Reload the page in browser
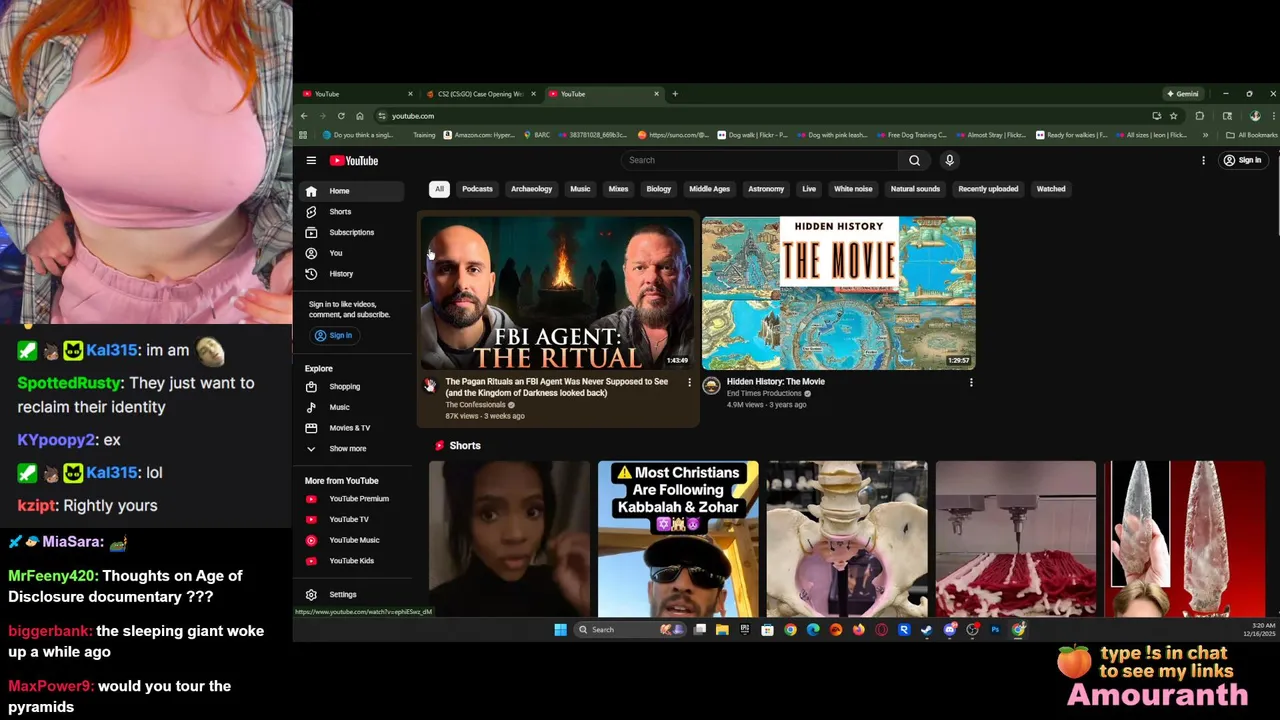The image size is (1280, 720). point(341,116)
